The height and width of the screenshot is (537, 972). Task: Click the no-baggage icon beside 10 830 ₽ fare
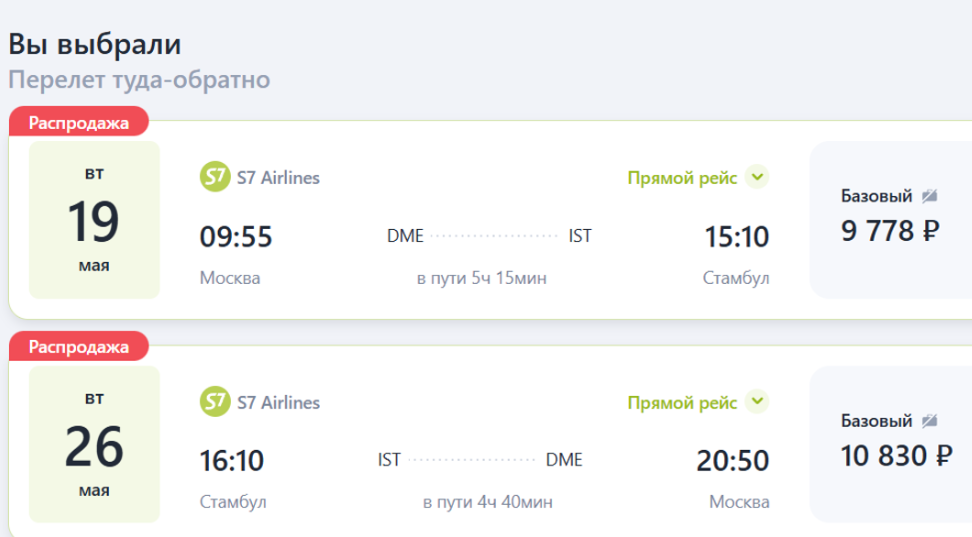[x=930, y=420]
